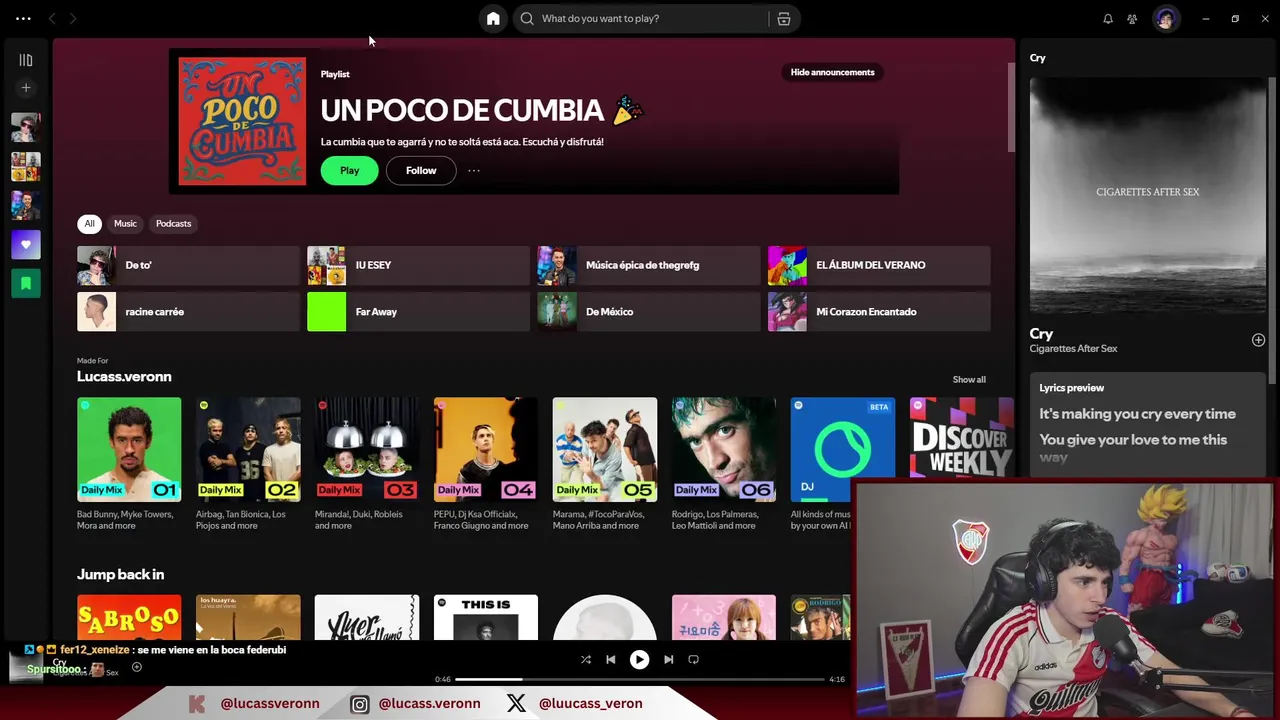Open more options beside Follow button

(474, 170)
